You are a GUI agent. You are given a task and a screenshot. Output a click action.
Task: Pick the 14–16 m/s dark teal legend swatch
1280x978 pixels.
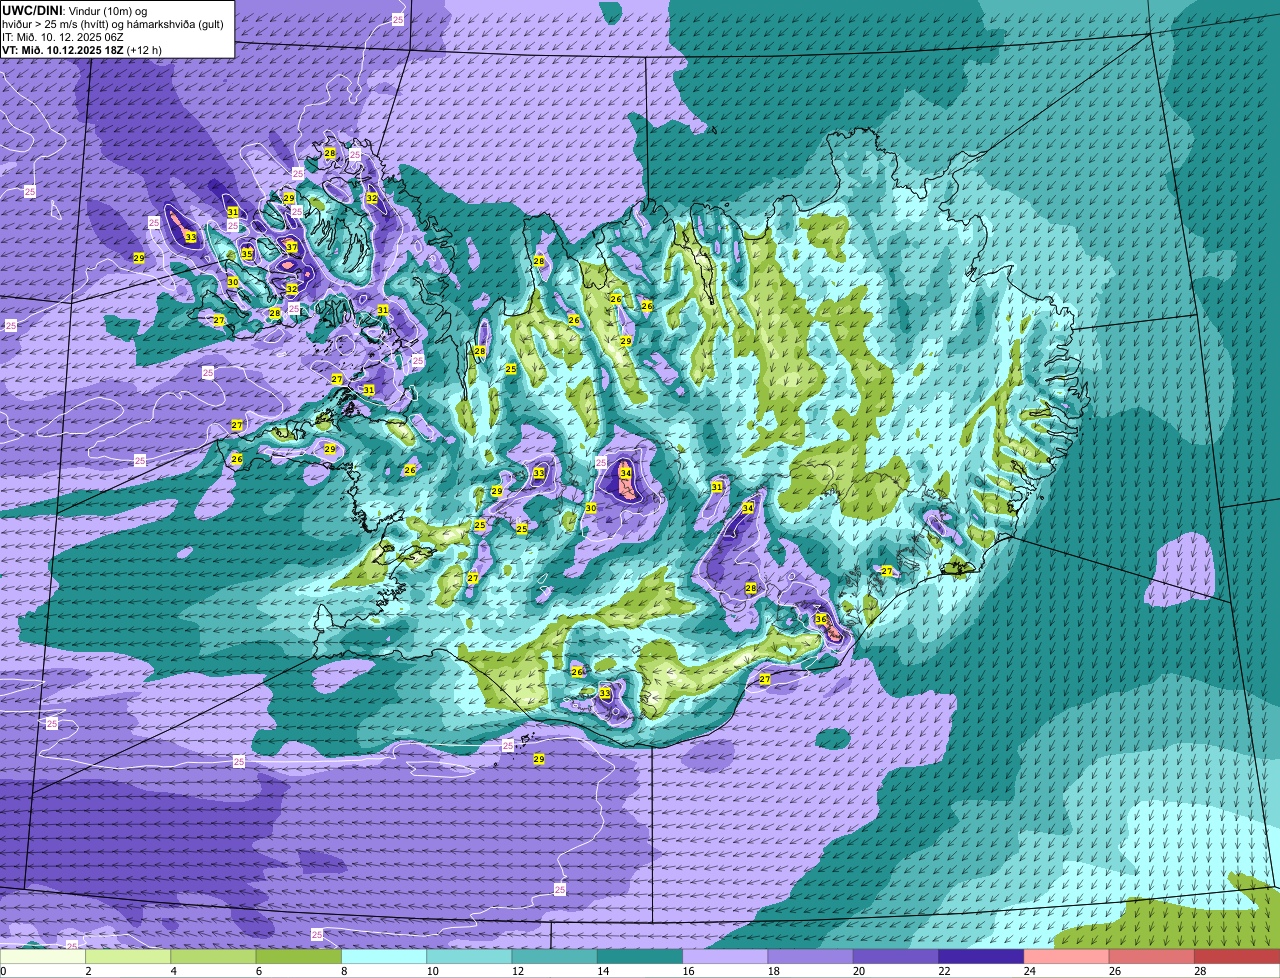click(x=641, y=957)
